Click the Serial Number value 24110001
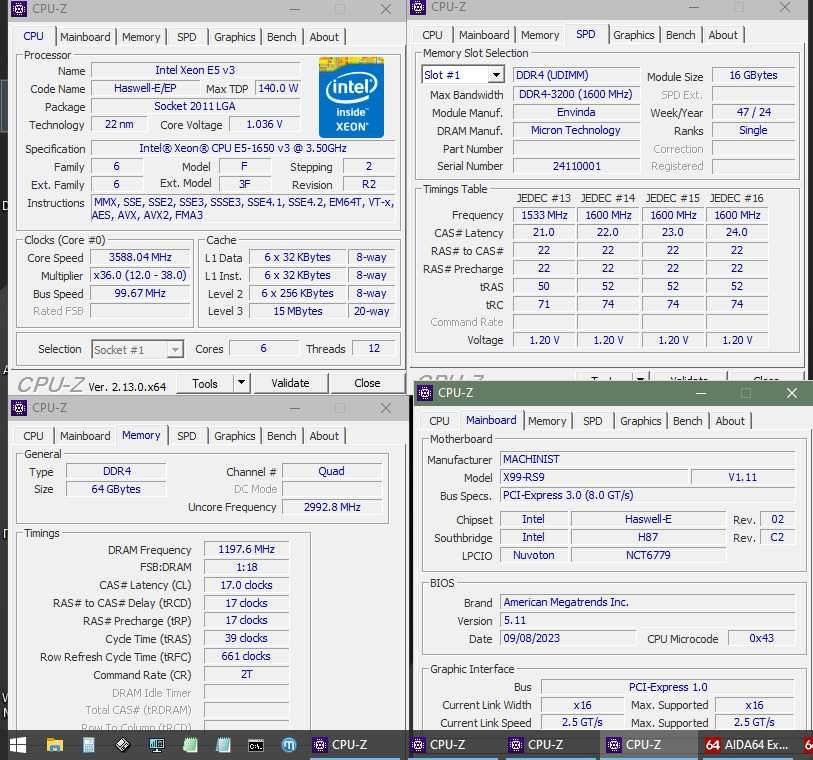The height and width of the screenshot is (760, 813). (576, 166)
